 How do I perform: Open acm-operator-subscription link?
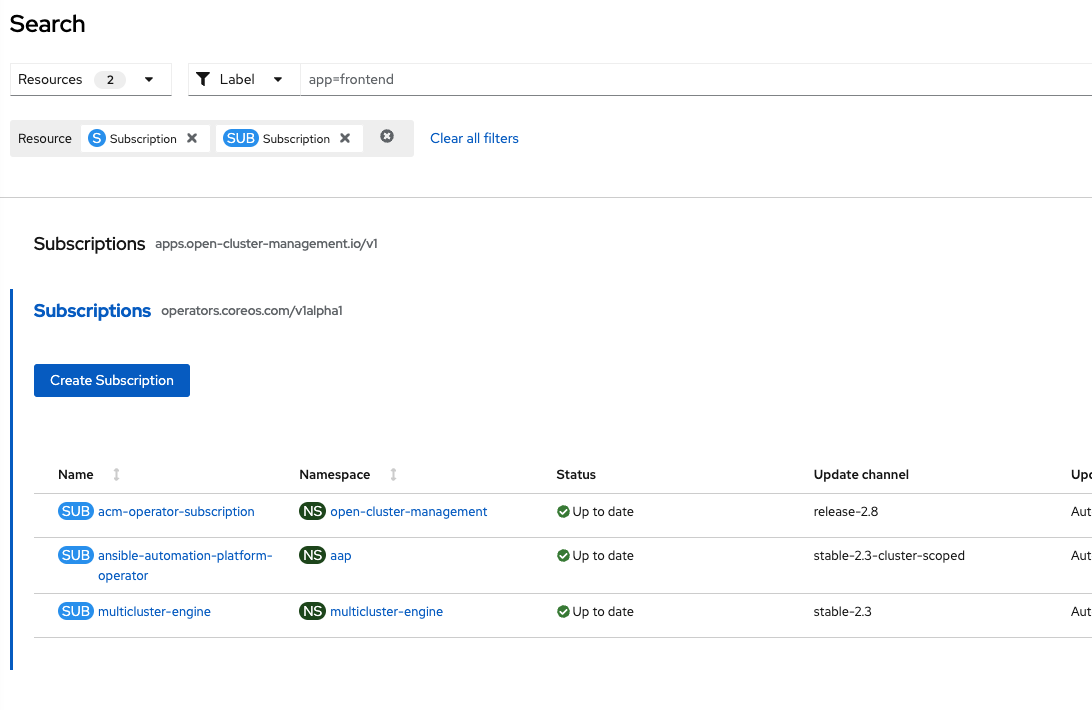point(176,512)
